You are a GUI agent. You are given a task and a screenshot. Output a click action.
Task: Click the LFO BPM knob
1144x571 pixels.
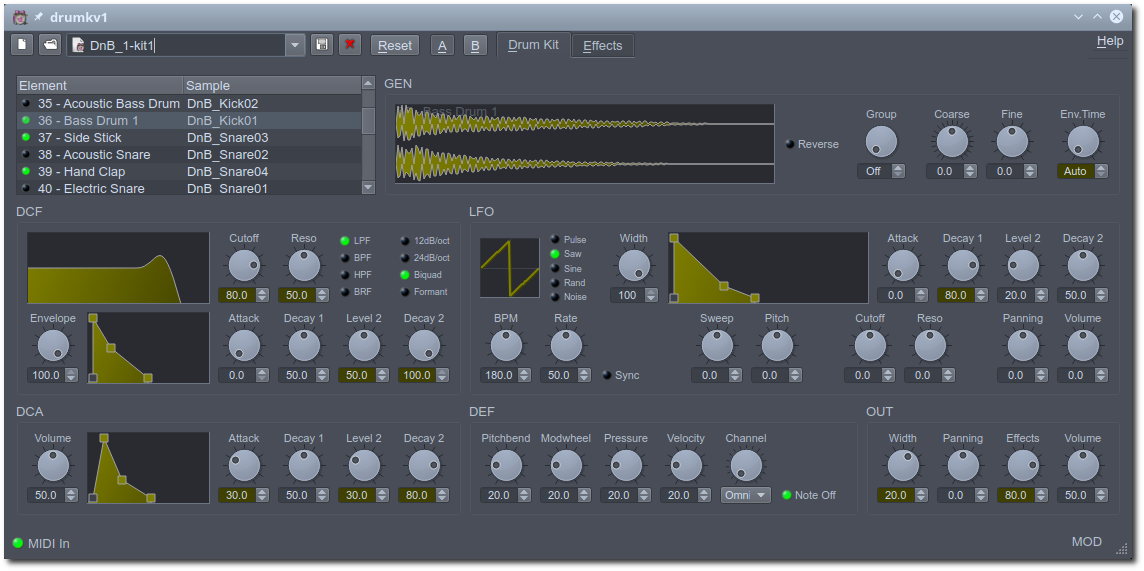point(506,346)
